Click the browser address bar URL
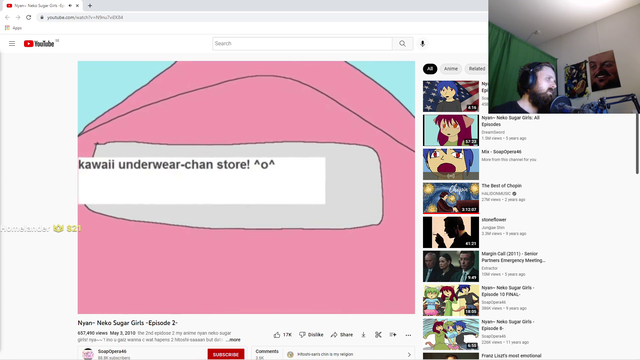The image size is (640, 360). (x=85, y=18)
